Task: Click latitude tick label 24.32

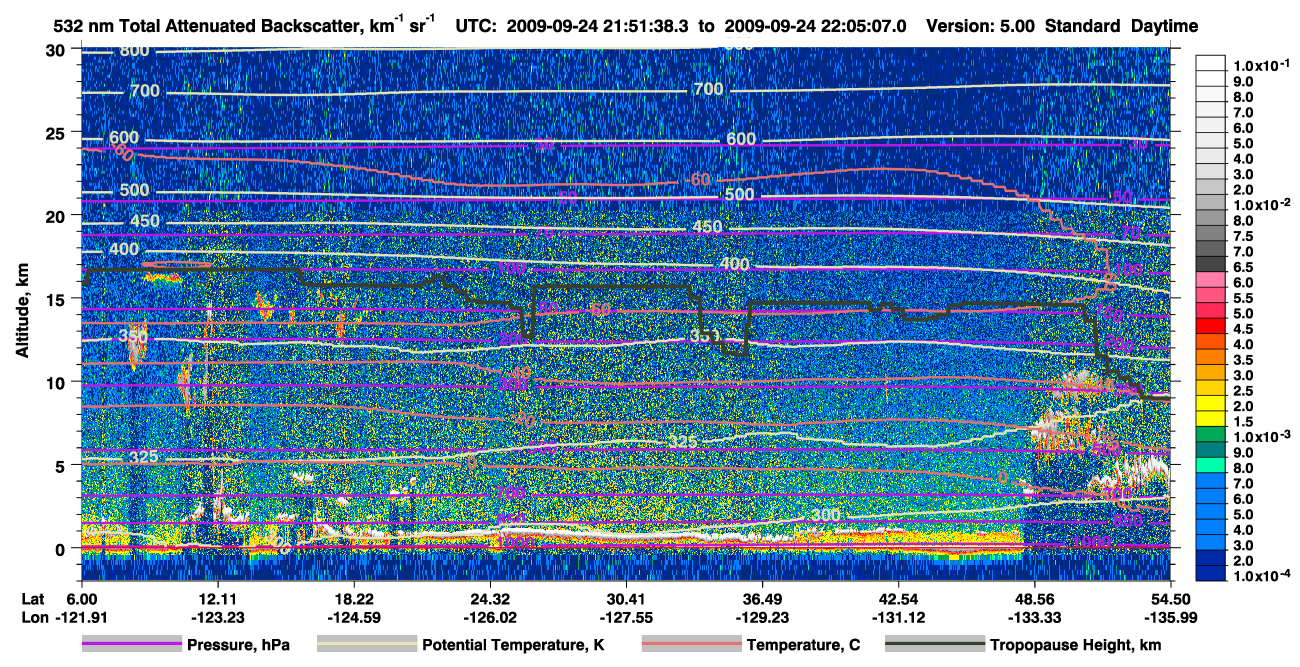Action: (x=489, y=597)
